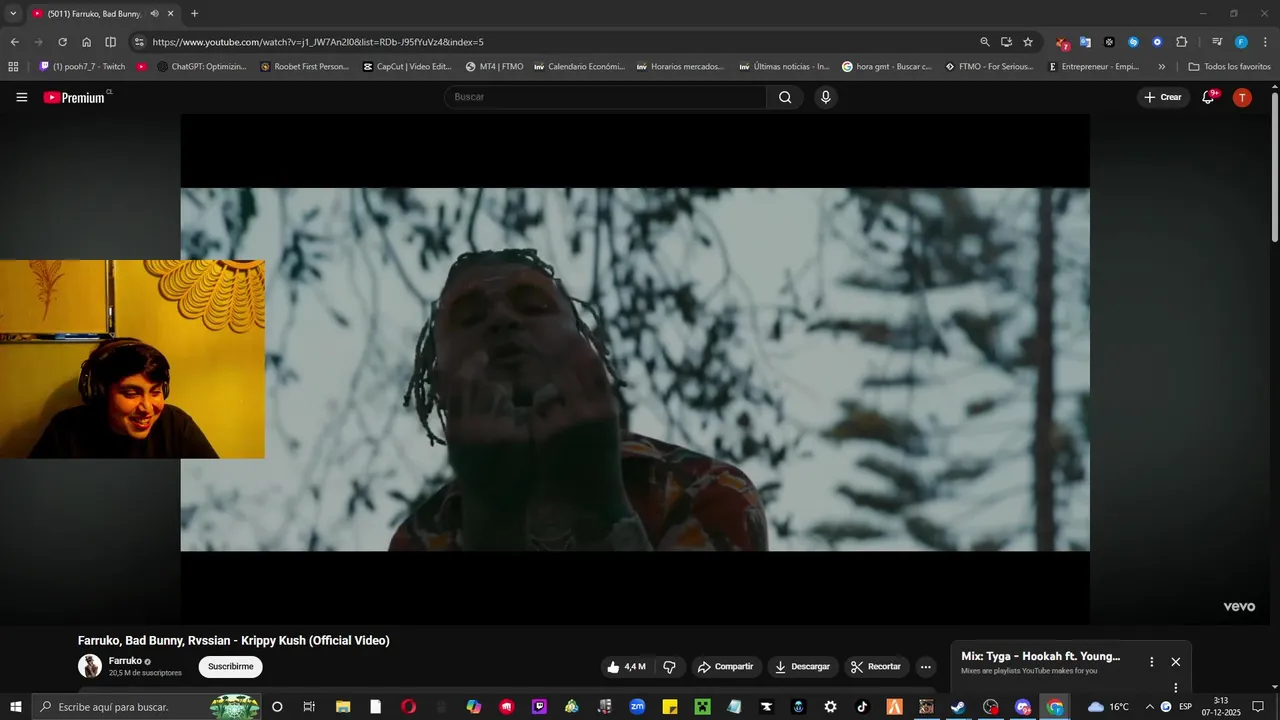The height and width of the screenshot is (720, 1280).
Task: Go to YouTube Premium home logo
Action: (x=77, y=97)
